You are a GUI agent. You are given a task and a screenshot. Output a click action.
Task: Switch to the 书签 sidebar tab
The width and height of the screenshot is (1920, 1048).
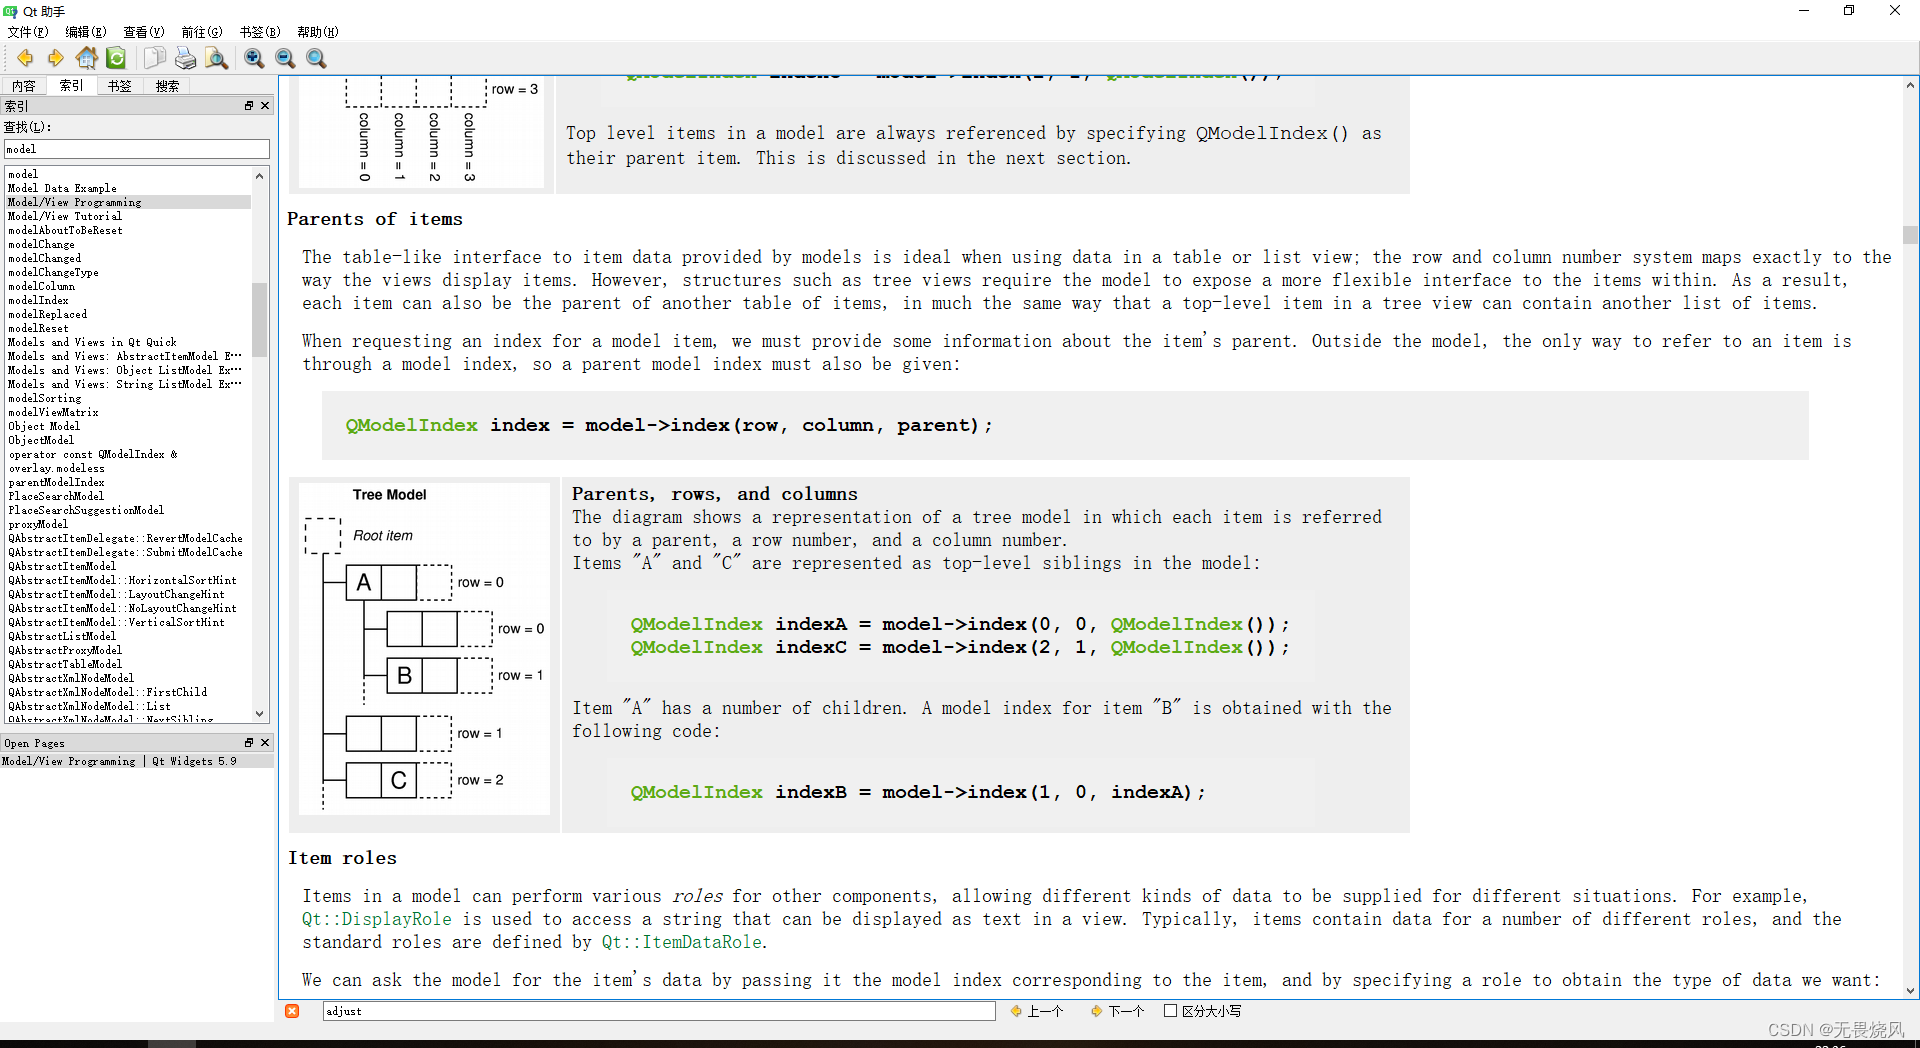[120, 86]
